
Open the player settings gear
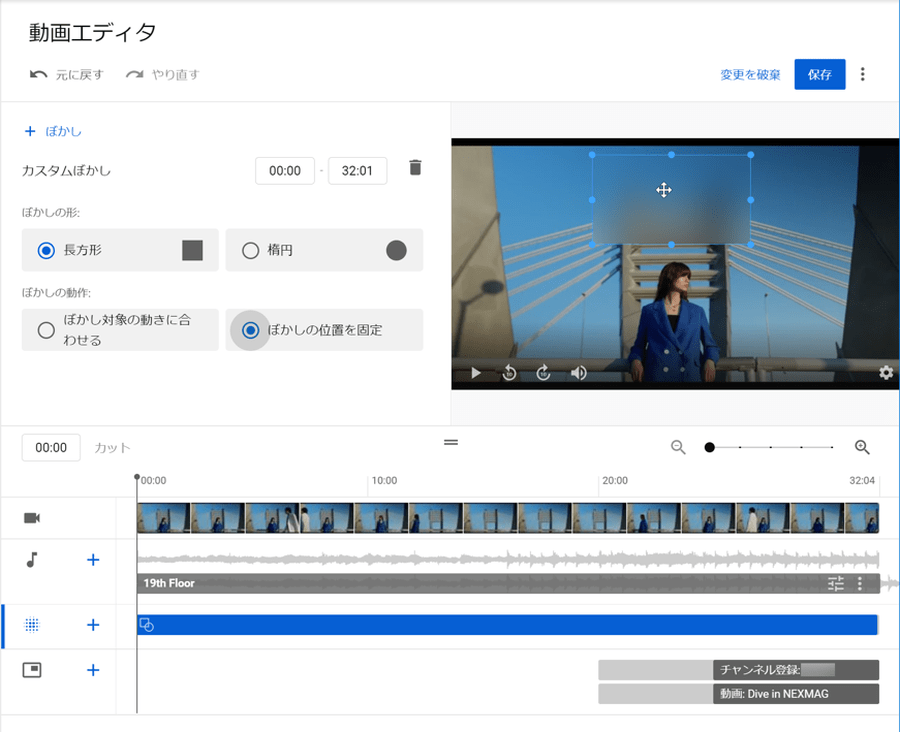[x=885, y=373]
